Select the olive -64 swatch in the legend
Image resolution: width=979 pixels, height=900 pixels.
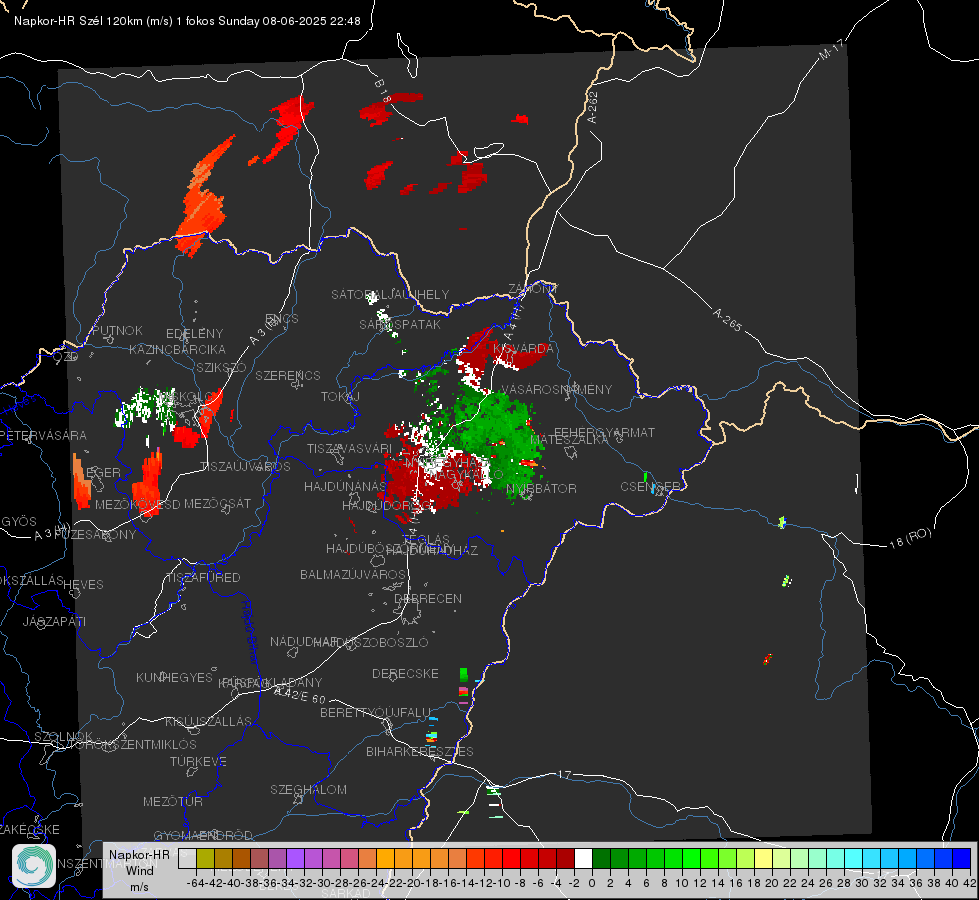click(x=205, y=858)
